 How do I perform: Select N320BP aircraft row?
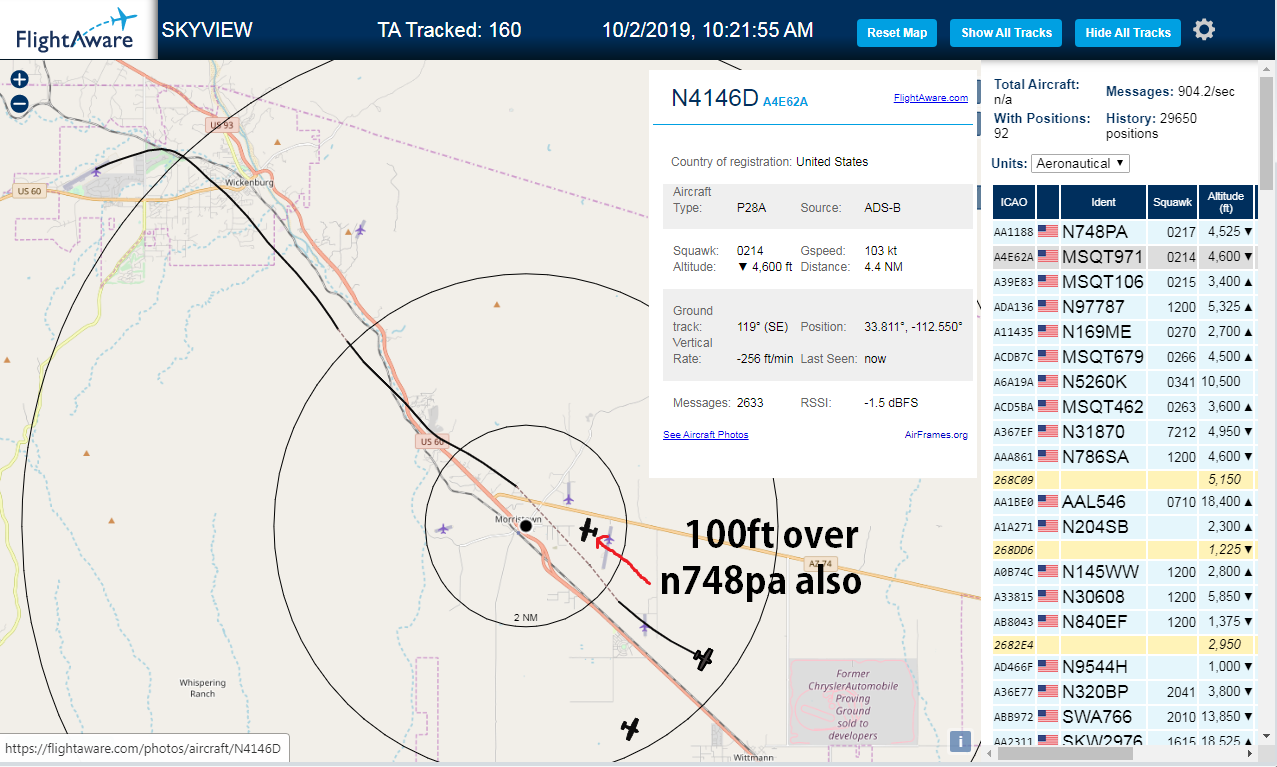tap(1124, 691)
